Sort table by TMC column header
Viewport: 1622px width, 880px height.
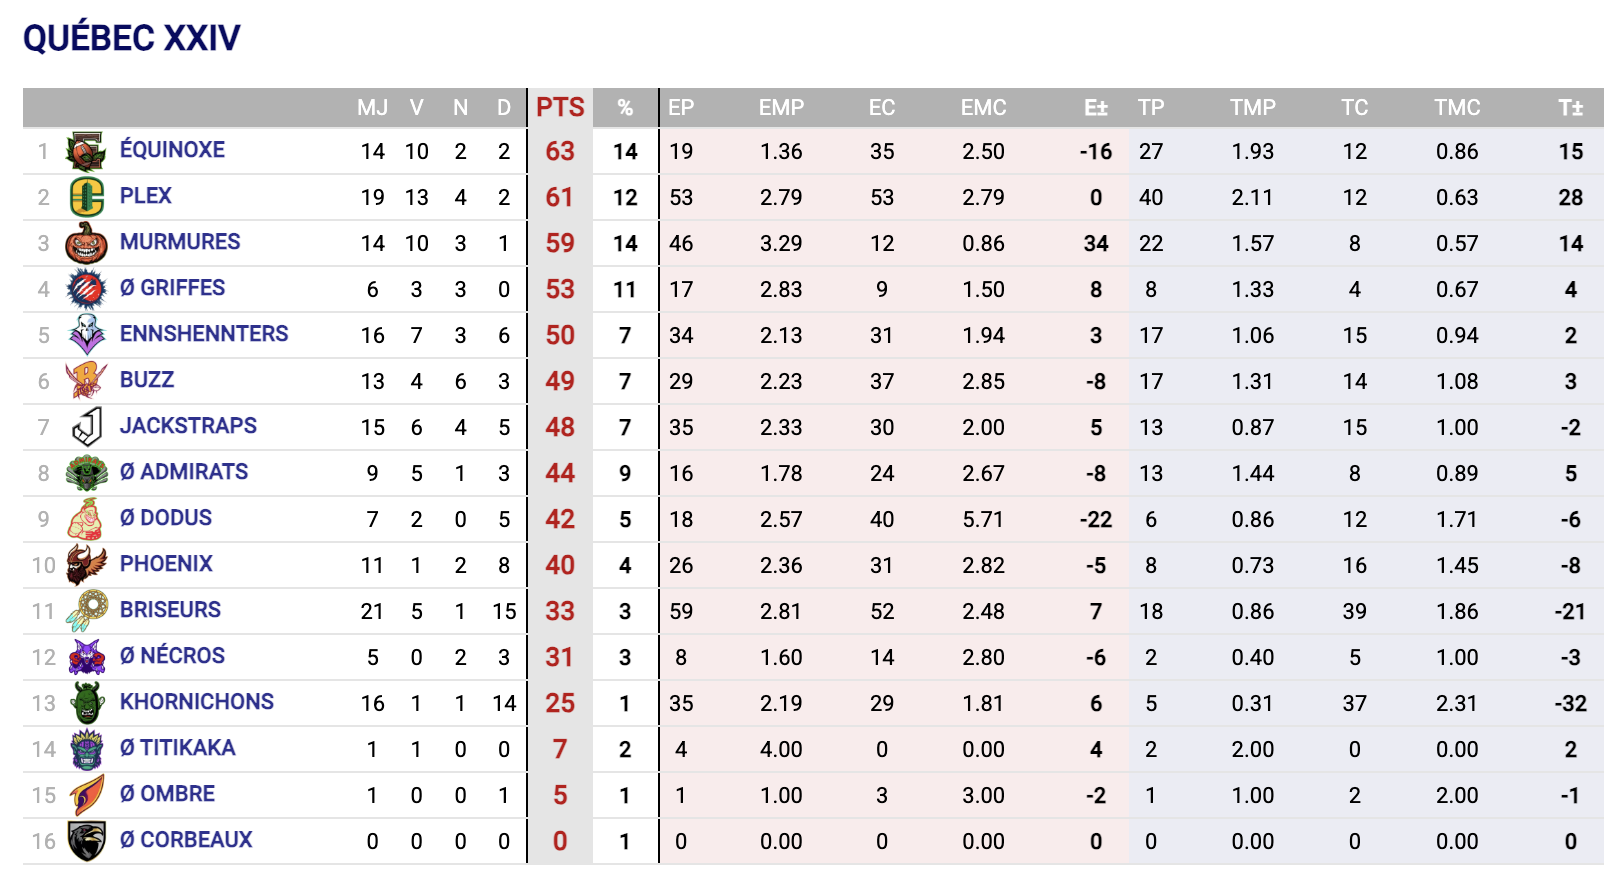pos(1457,108)
